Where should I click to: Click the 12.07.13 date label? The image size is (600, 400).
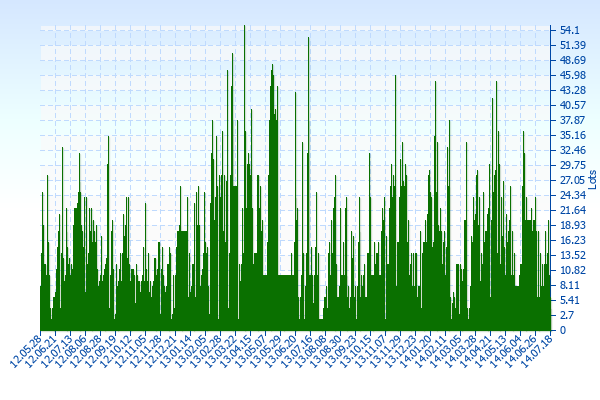[x=56, y=351]
